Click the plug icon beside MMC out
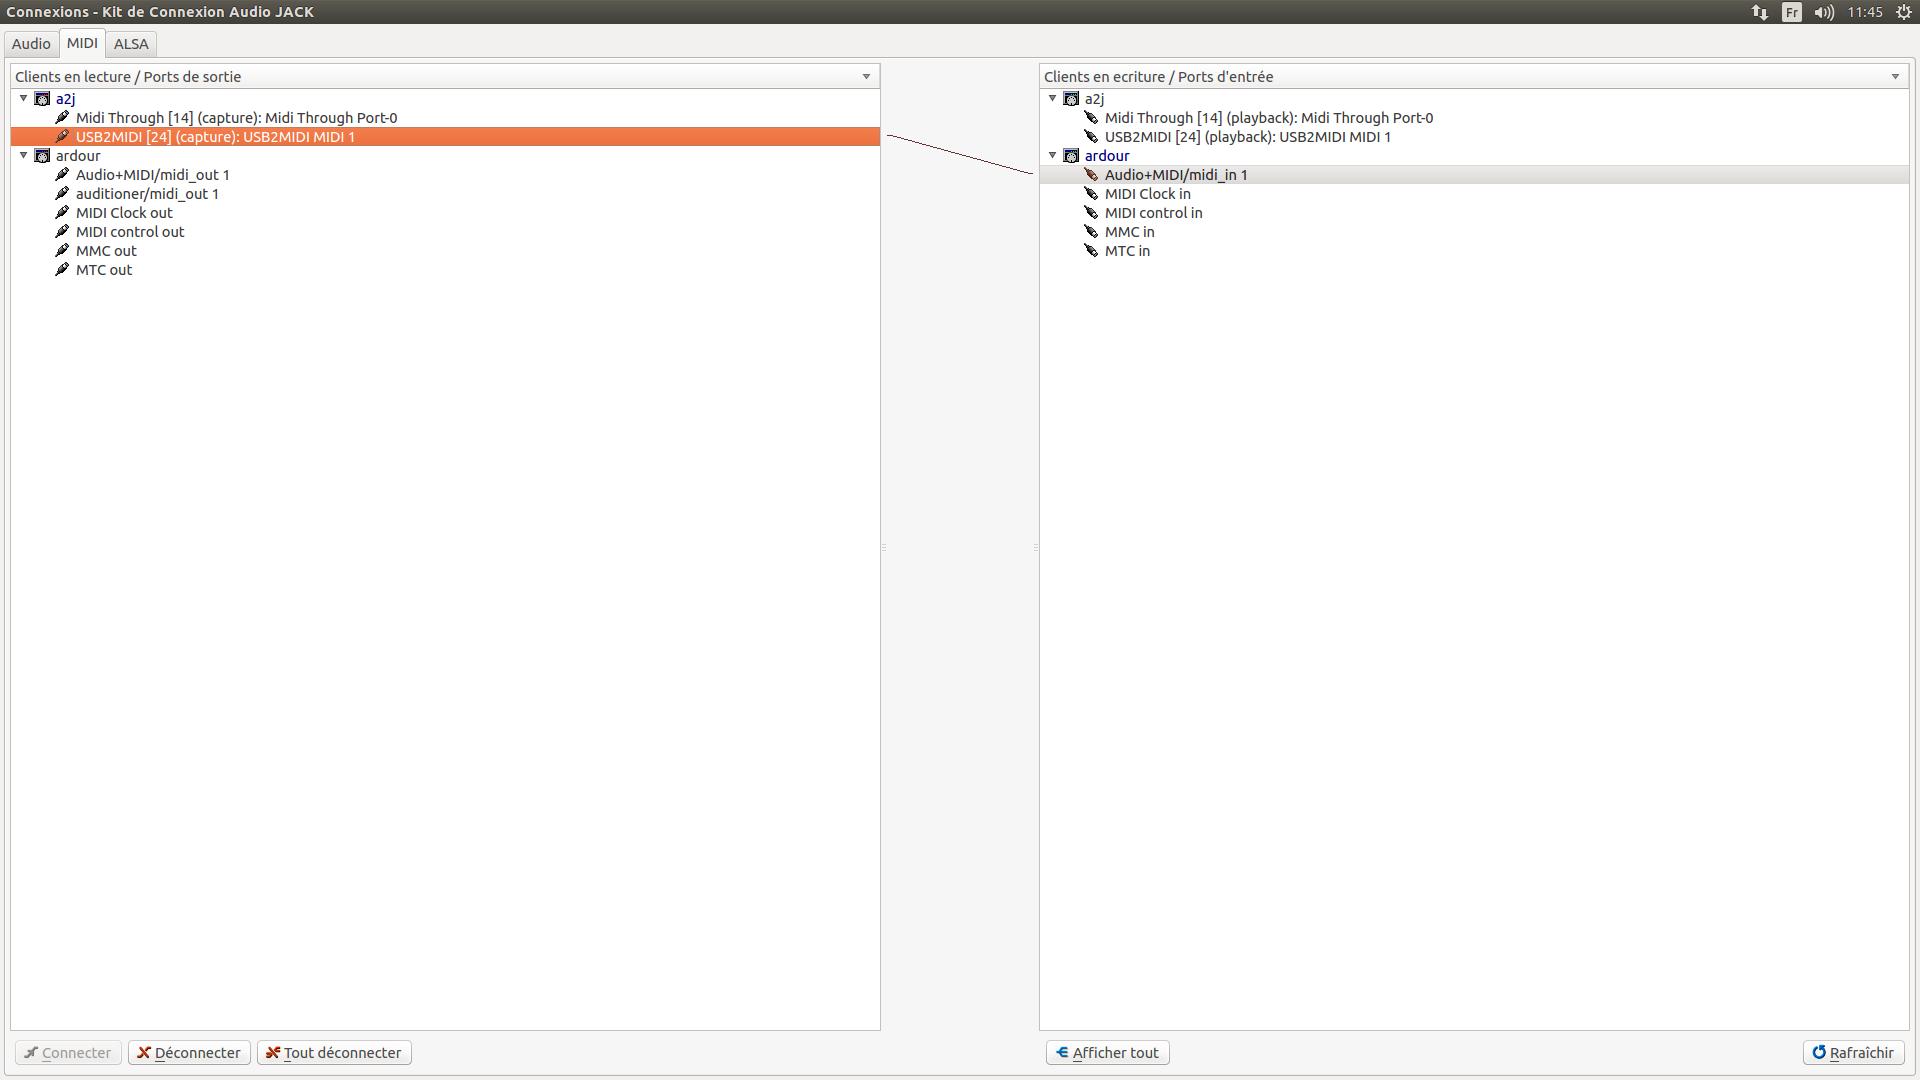This screenshot has height=1080, width=1920. [62, 251]
